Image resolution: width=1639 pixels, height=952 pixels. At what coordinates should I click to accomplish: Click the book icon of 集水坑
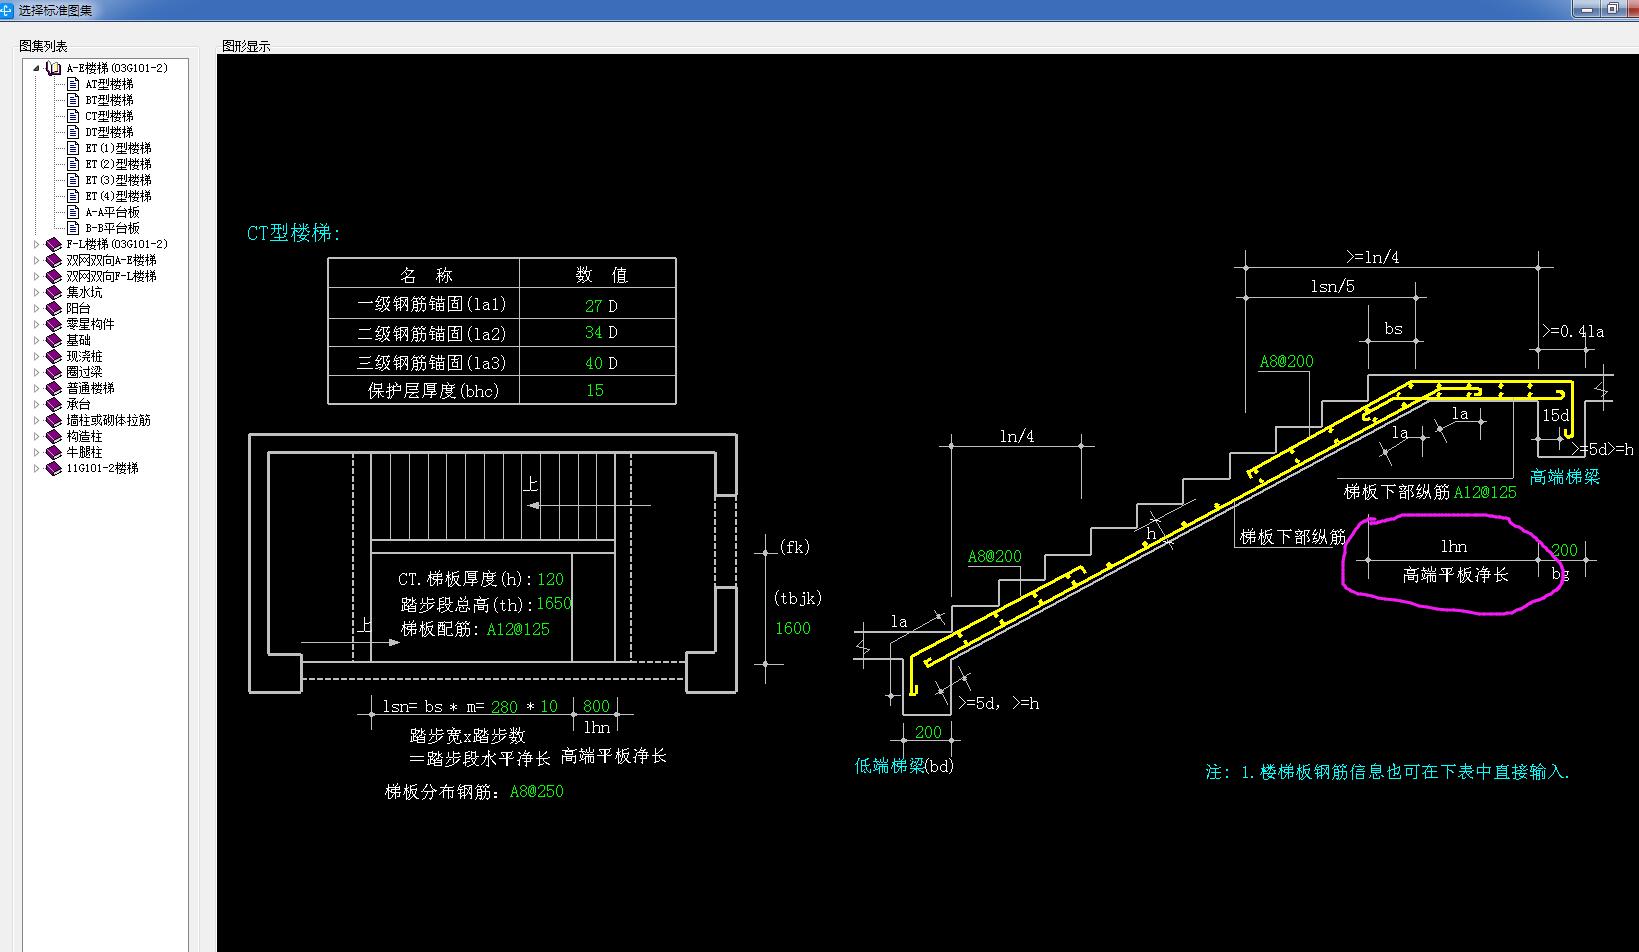click(x=54, y=292)
